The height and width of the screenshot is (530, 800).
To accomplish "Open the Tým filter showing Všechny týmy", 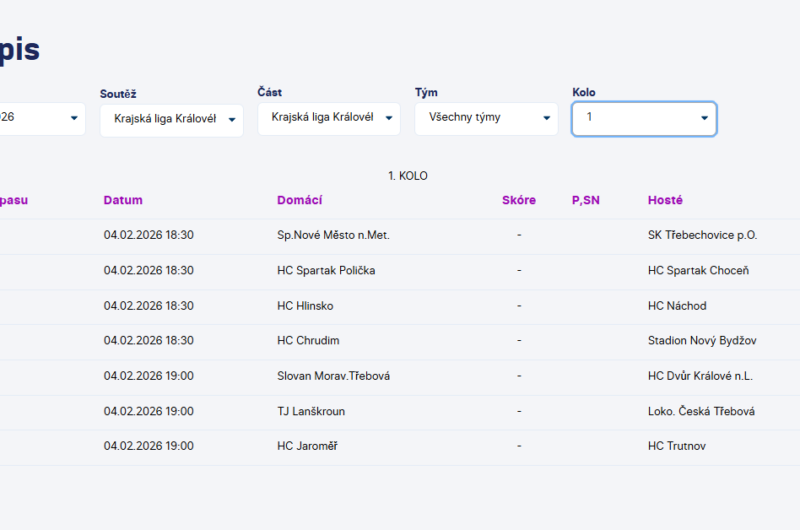I will coord(486,118).
